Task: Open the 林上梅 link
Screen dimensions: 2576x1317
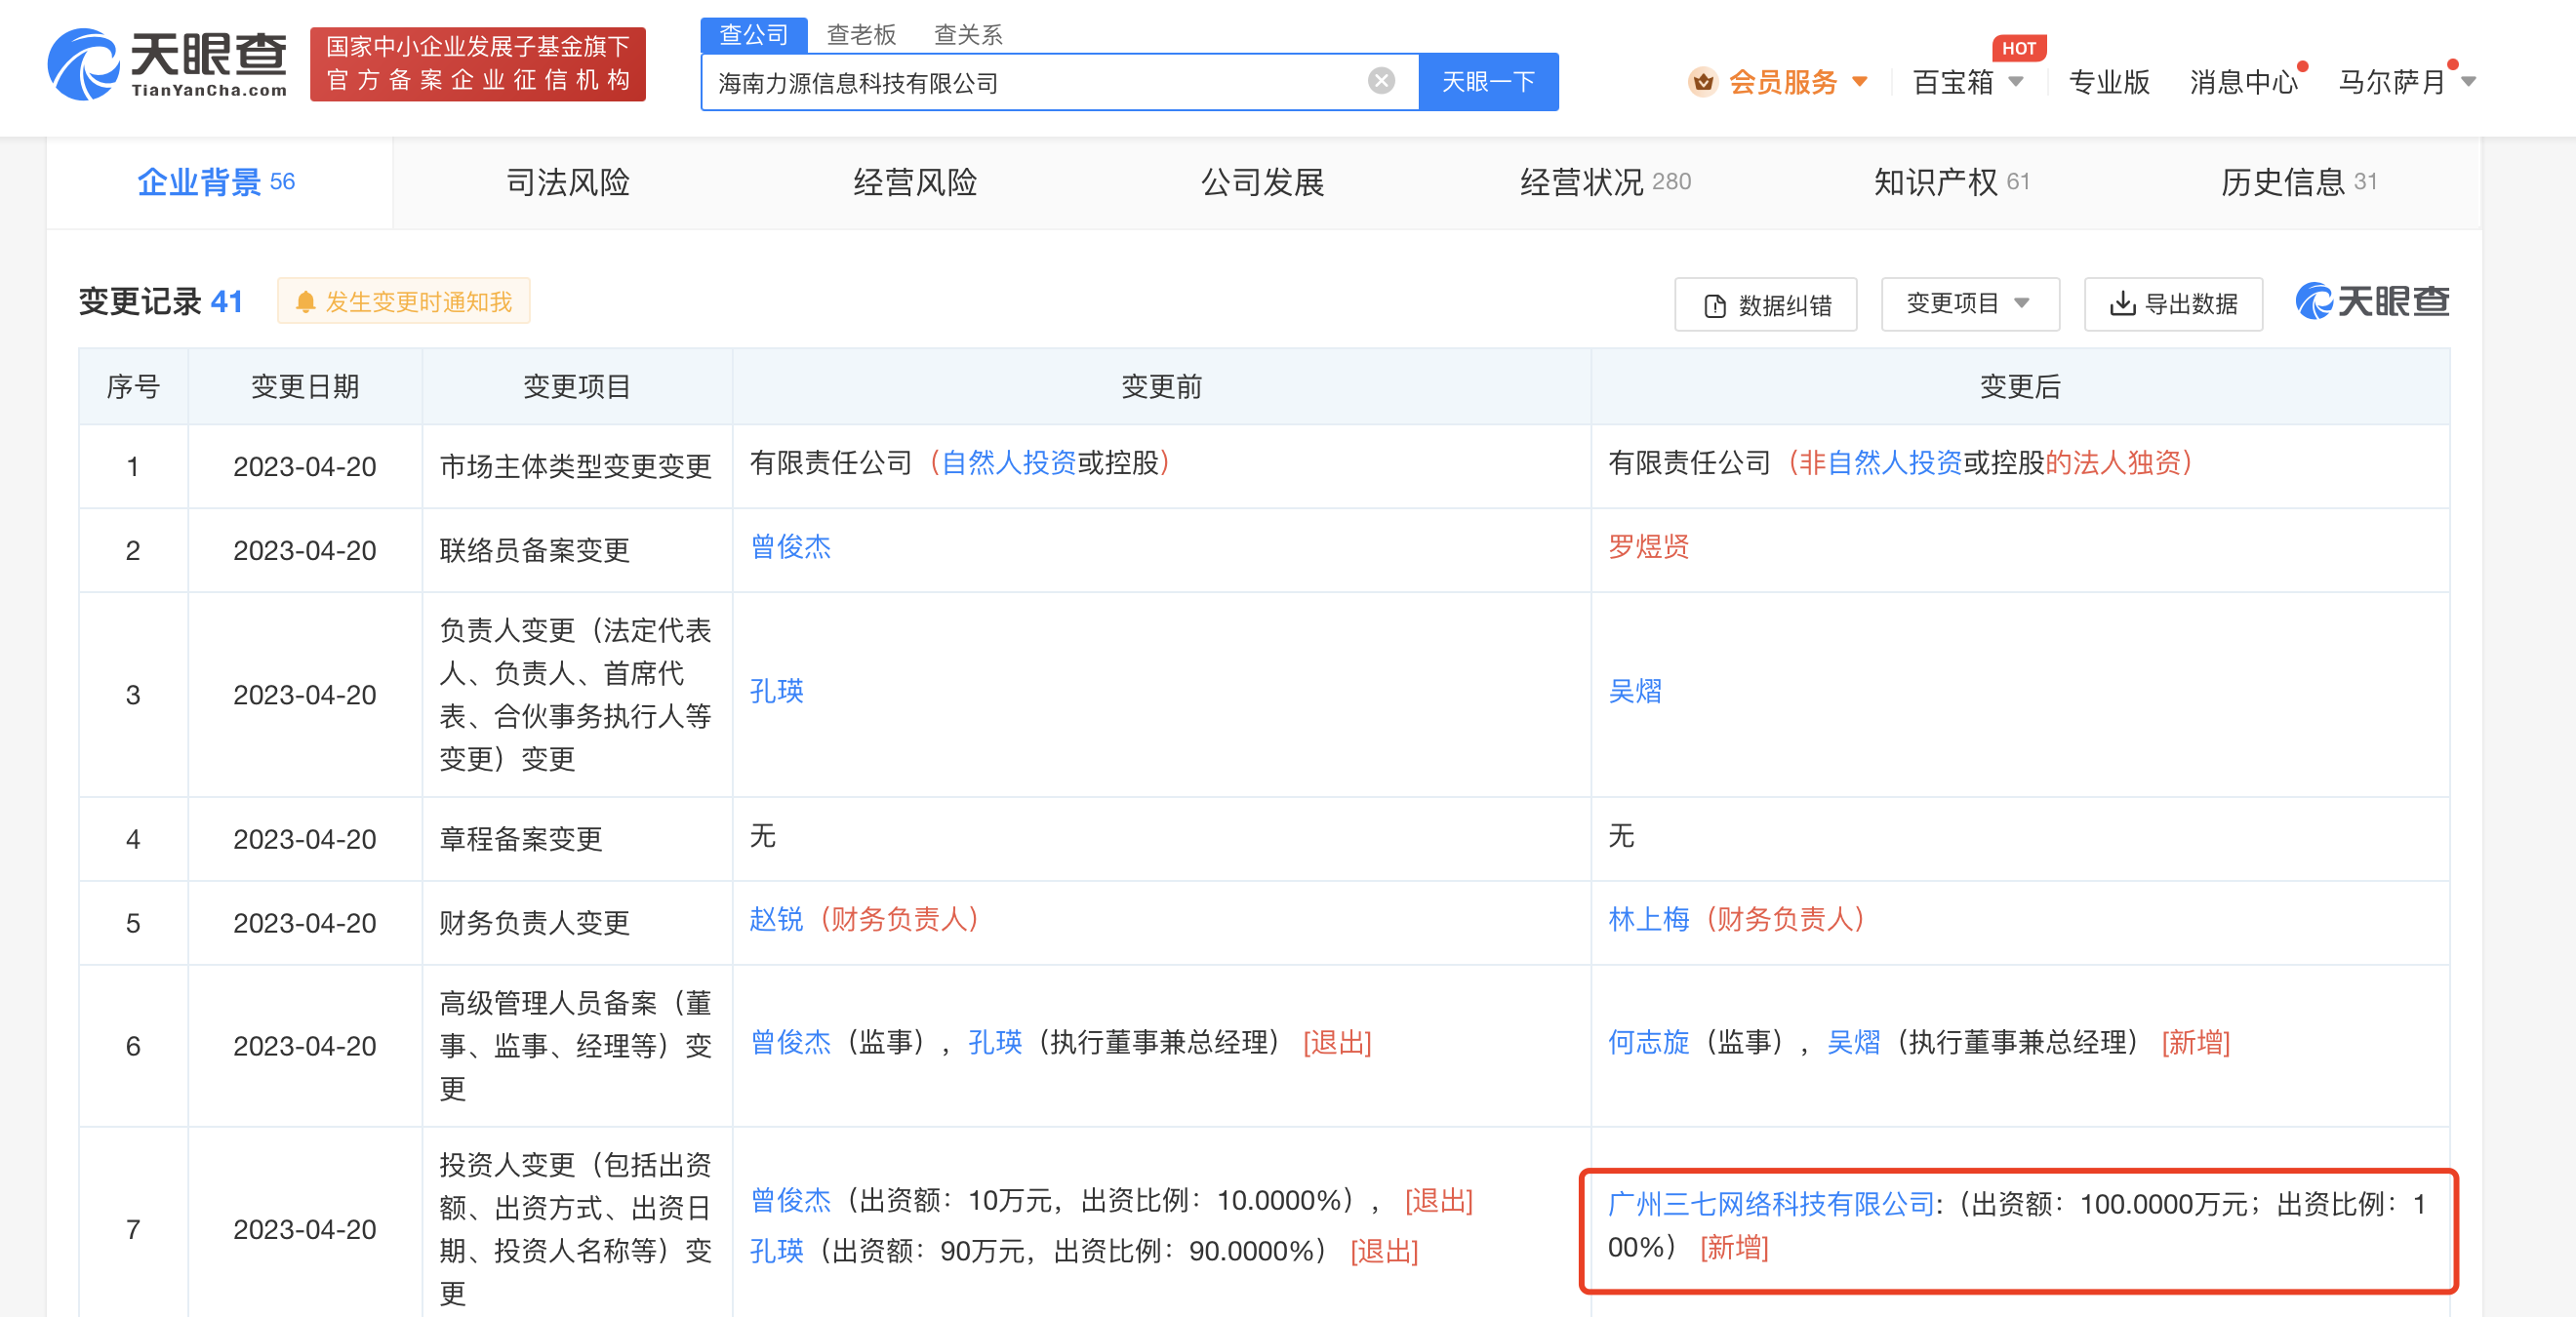Action: click(1648, 919)
